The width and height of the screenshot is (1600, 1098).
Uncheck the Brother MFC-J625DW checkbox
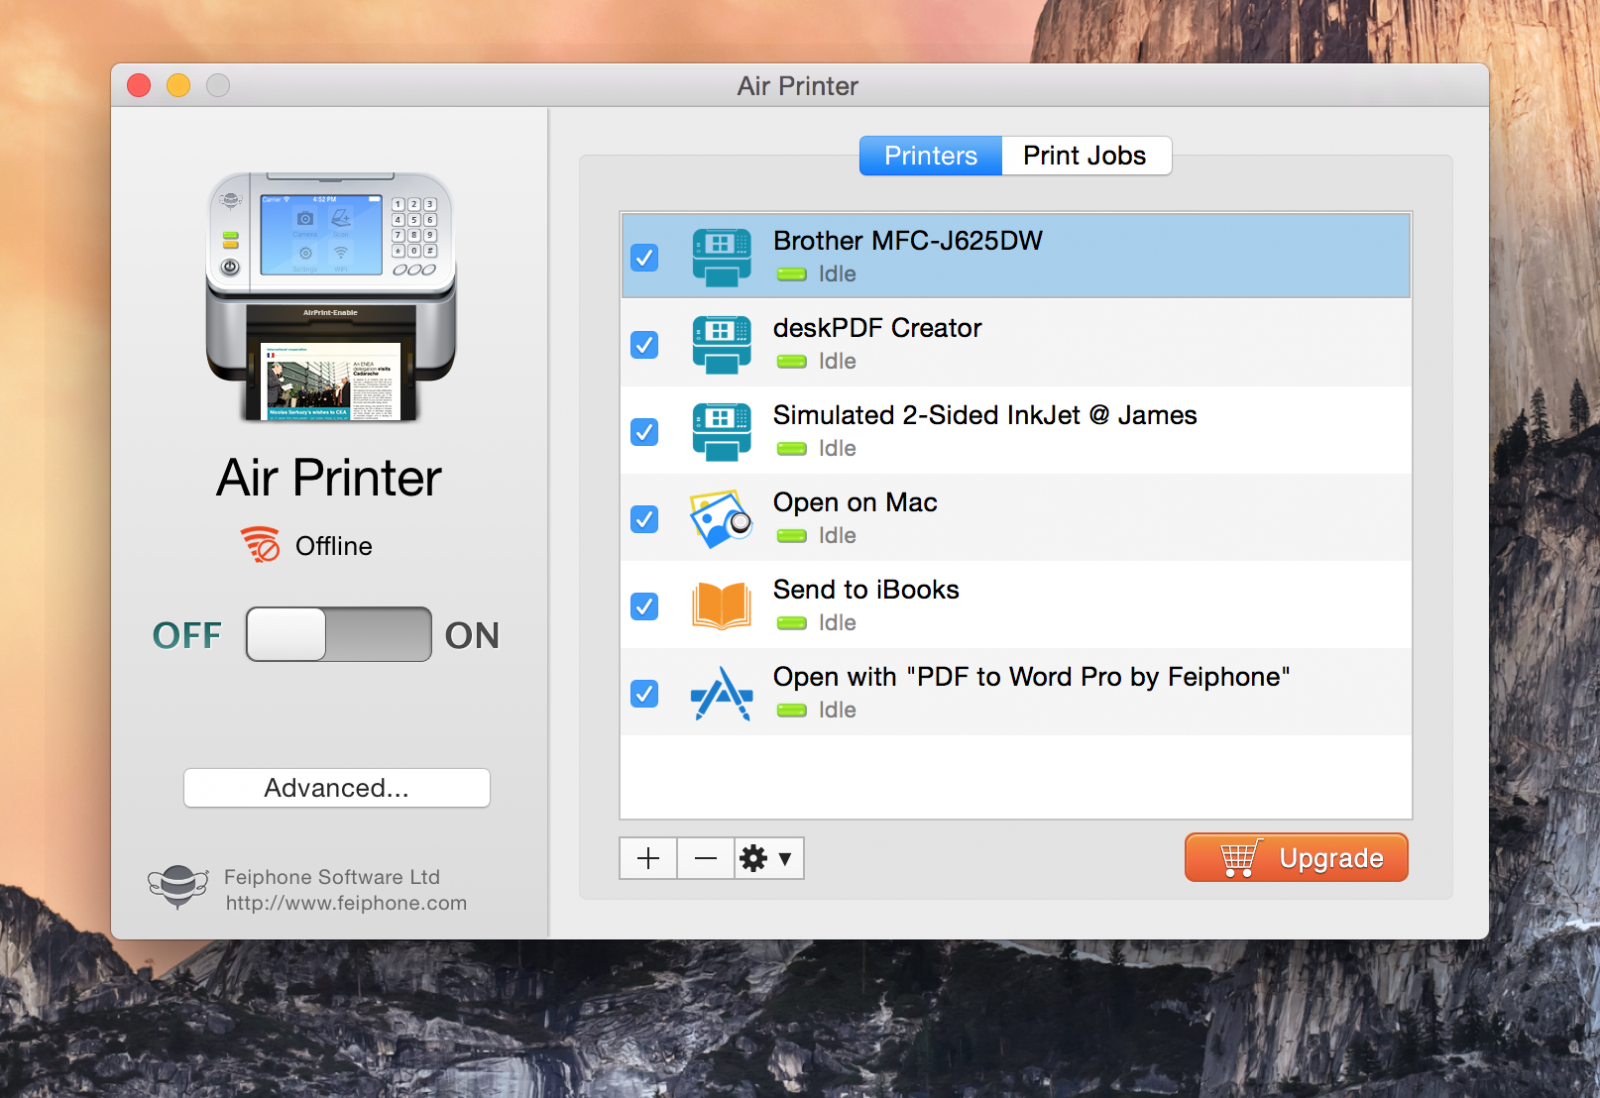[x=645, y=257]
